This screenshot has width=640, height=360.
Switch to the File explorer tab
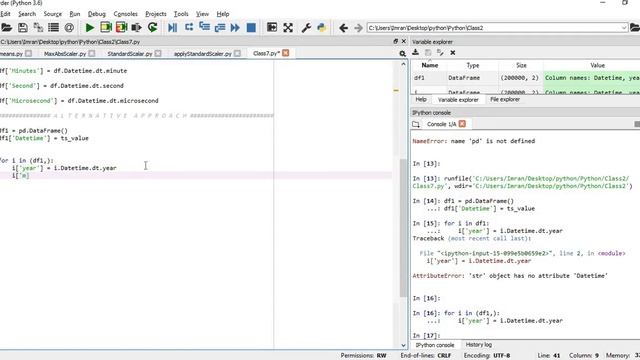point(505,100)
